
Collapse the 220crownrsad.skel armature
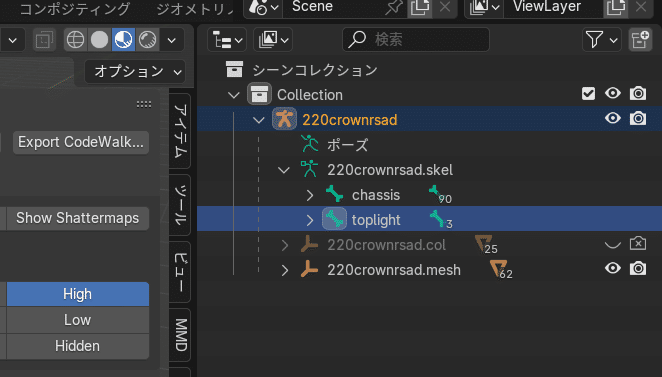click(284, 170)
